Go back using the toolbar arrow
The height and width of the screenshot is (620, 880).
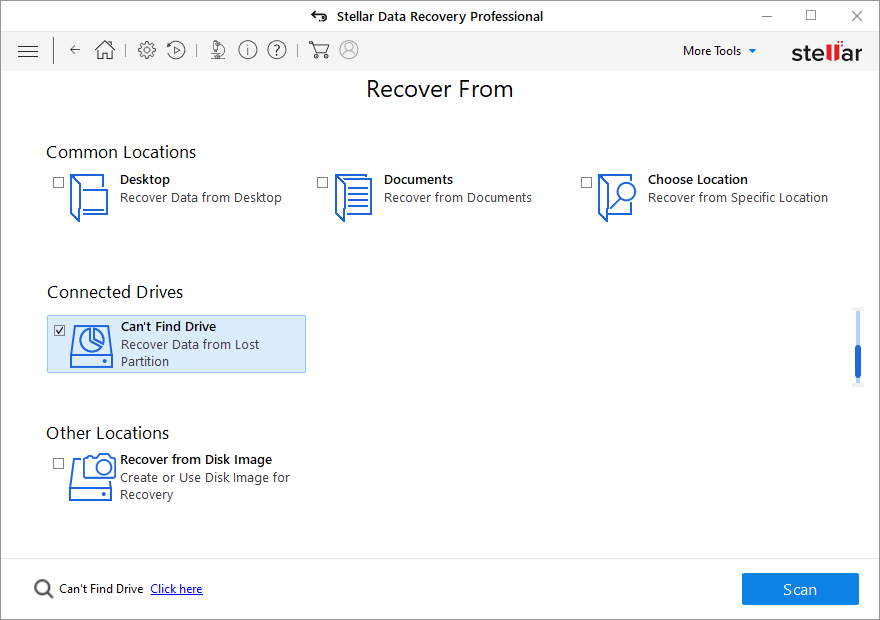[x=75, y=50]
